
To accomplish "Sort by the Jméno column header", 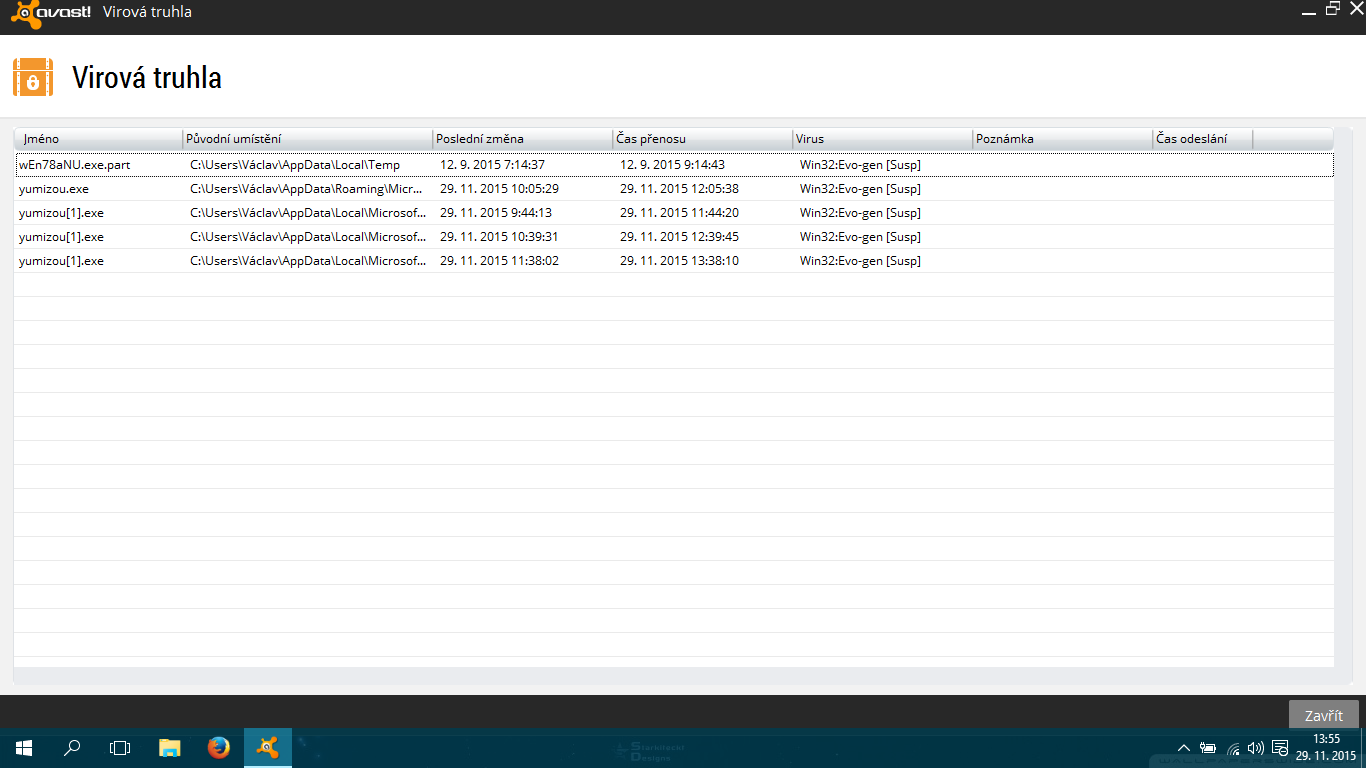I will [x=98, y=139].
